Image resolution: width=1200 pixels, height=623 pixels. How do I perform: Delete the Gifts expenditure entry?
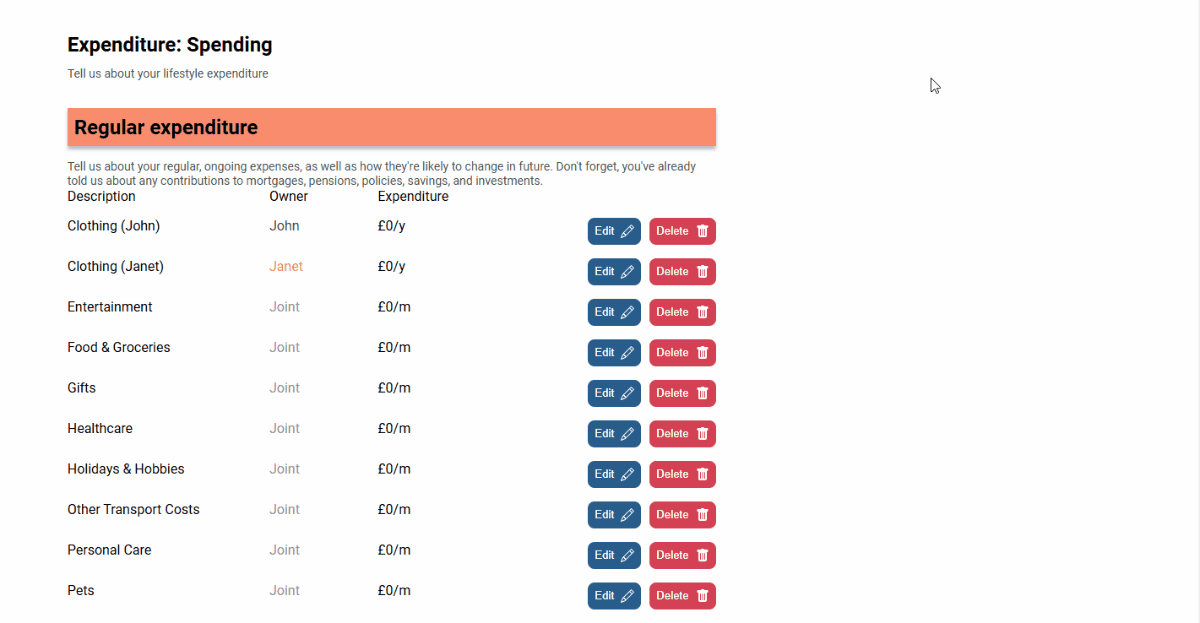coord(682,393)
